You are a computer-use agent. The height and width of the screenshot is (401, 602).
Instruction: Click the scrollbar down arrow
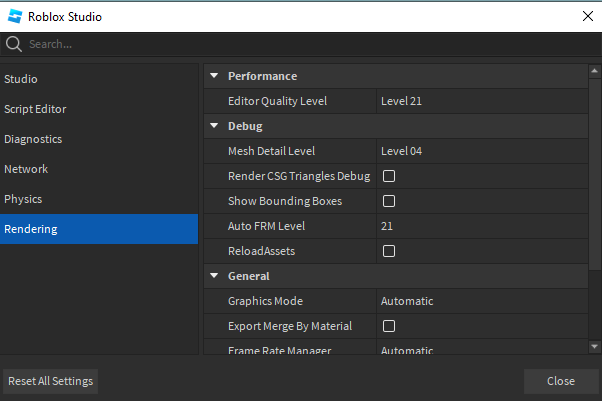[x=594, y=346]
